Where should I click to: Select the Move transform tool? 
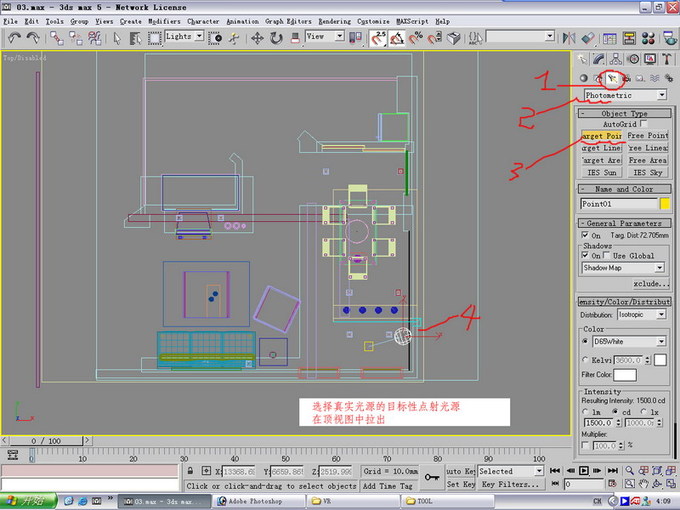(x=257, y=37)
